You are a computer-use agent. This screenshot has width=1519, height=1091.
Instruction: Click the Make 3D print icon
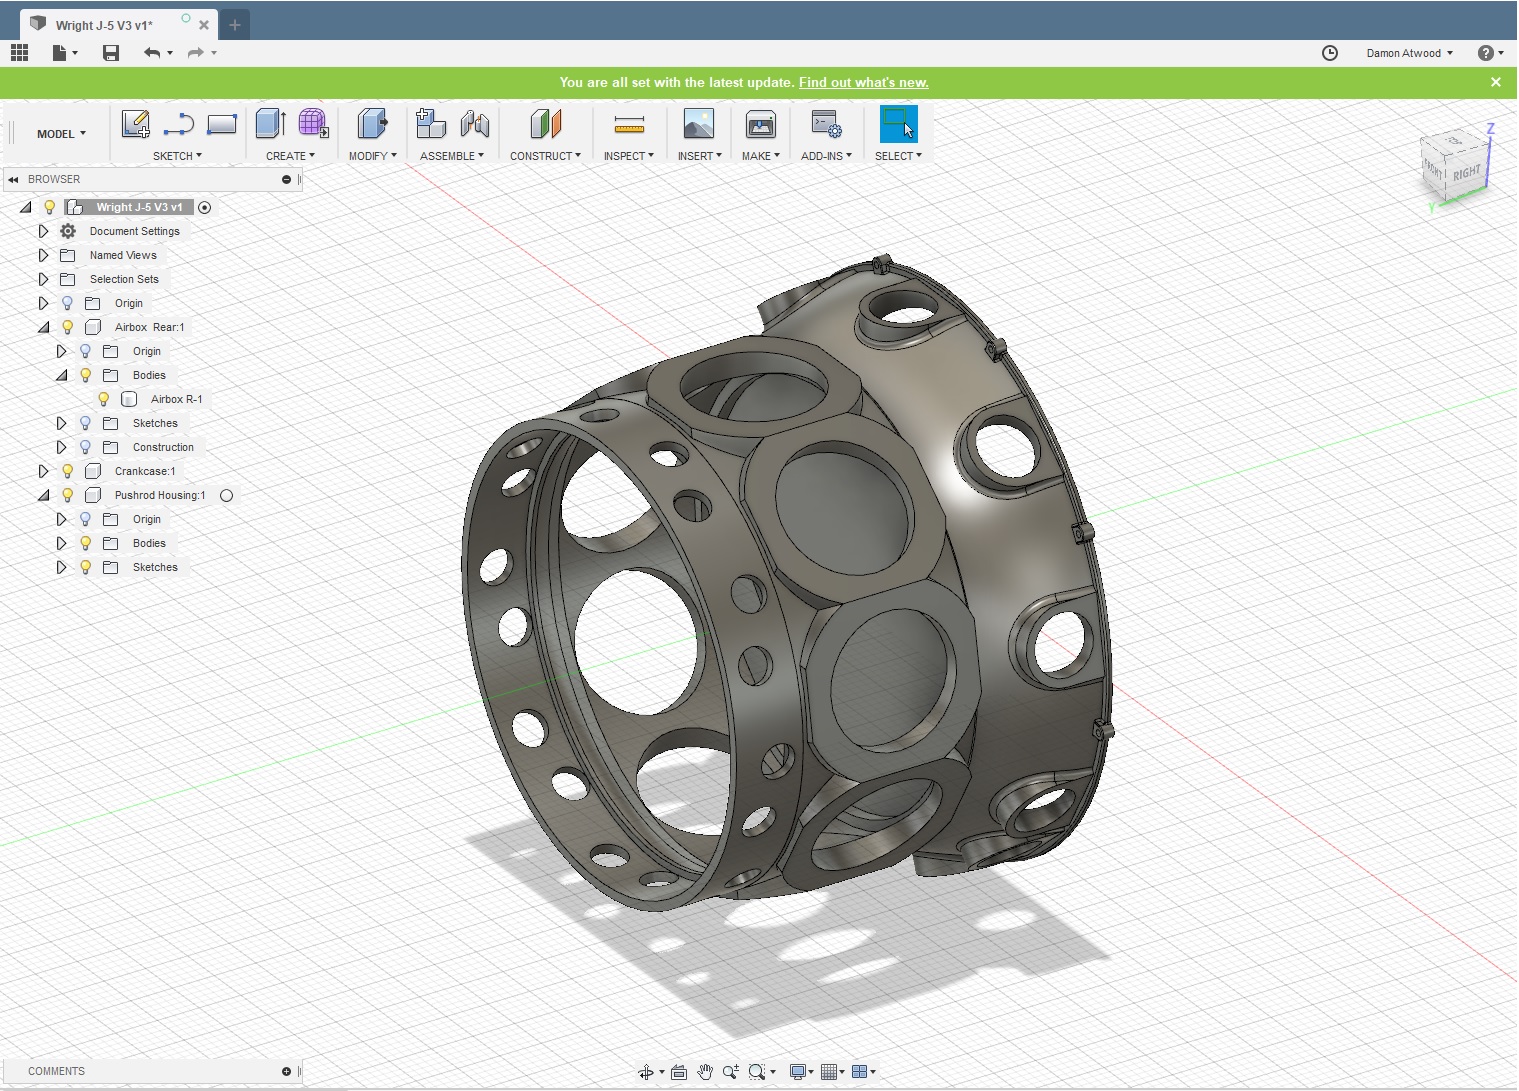pyautogui.click(x=761, y=124)
